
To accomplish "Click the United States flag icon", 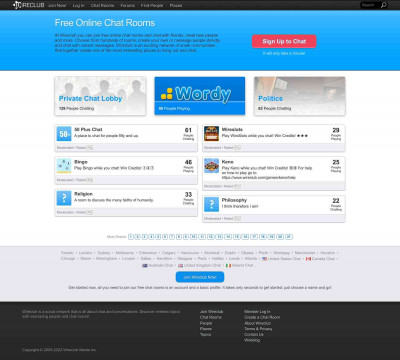I will point(264,259).
